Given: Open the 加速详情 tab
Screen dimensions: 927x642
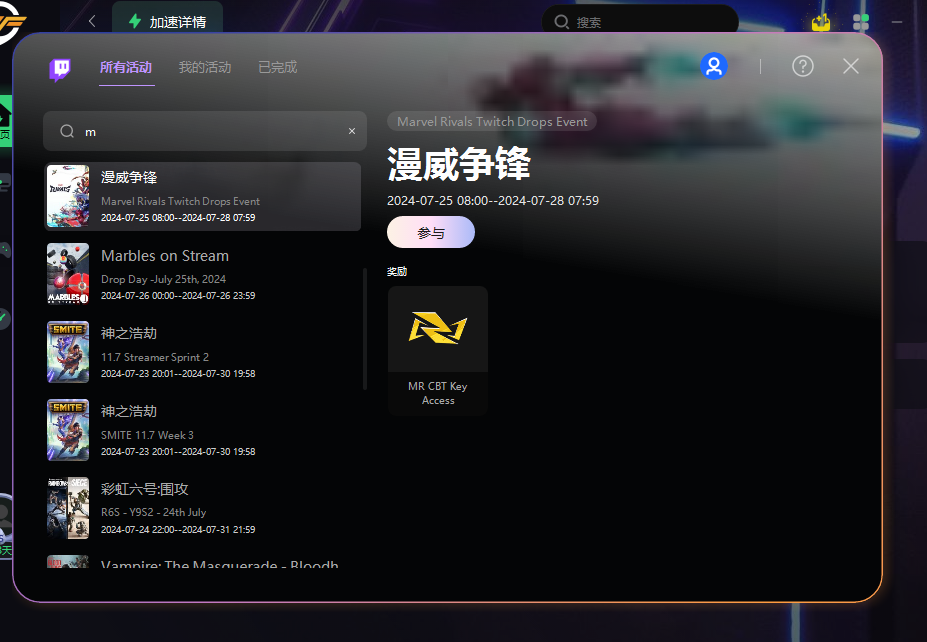Looking at the screenshot, I should [x=167, y=22].
